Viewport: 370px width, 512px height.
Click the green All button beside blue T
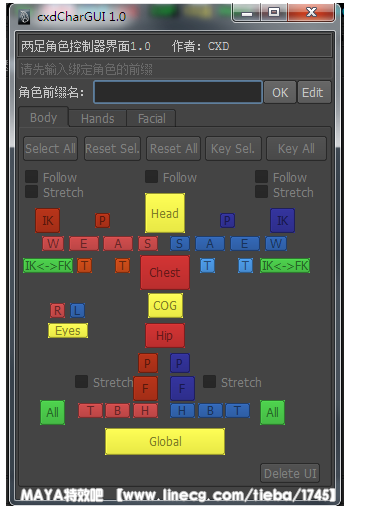pyautogui.click(x=272, y=412)
